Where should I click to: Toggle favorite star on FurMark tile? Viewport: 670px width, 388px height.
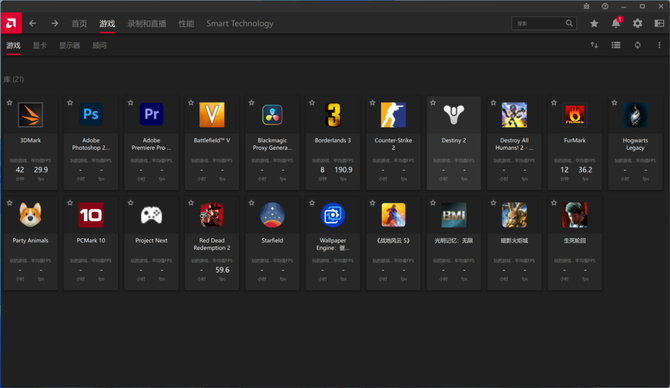point(554,103)
